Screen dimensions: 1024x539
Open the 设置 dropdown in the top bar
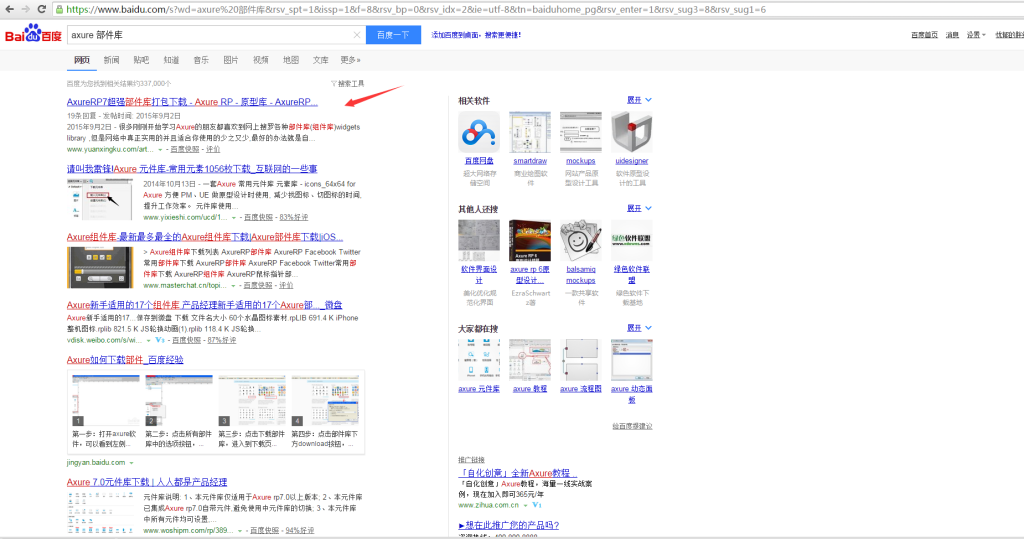tap(976, 35)
